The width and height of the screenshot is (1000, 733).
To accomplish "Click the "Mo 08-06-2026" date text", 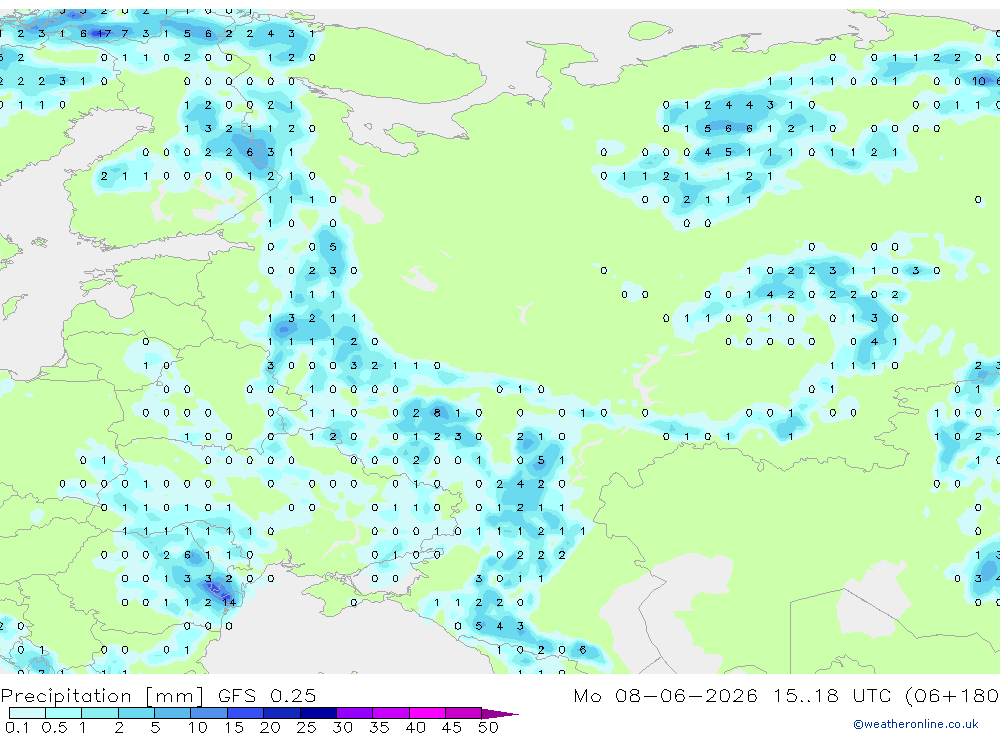I will click(x=666, y=695).
